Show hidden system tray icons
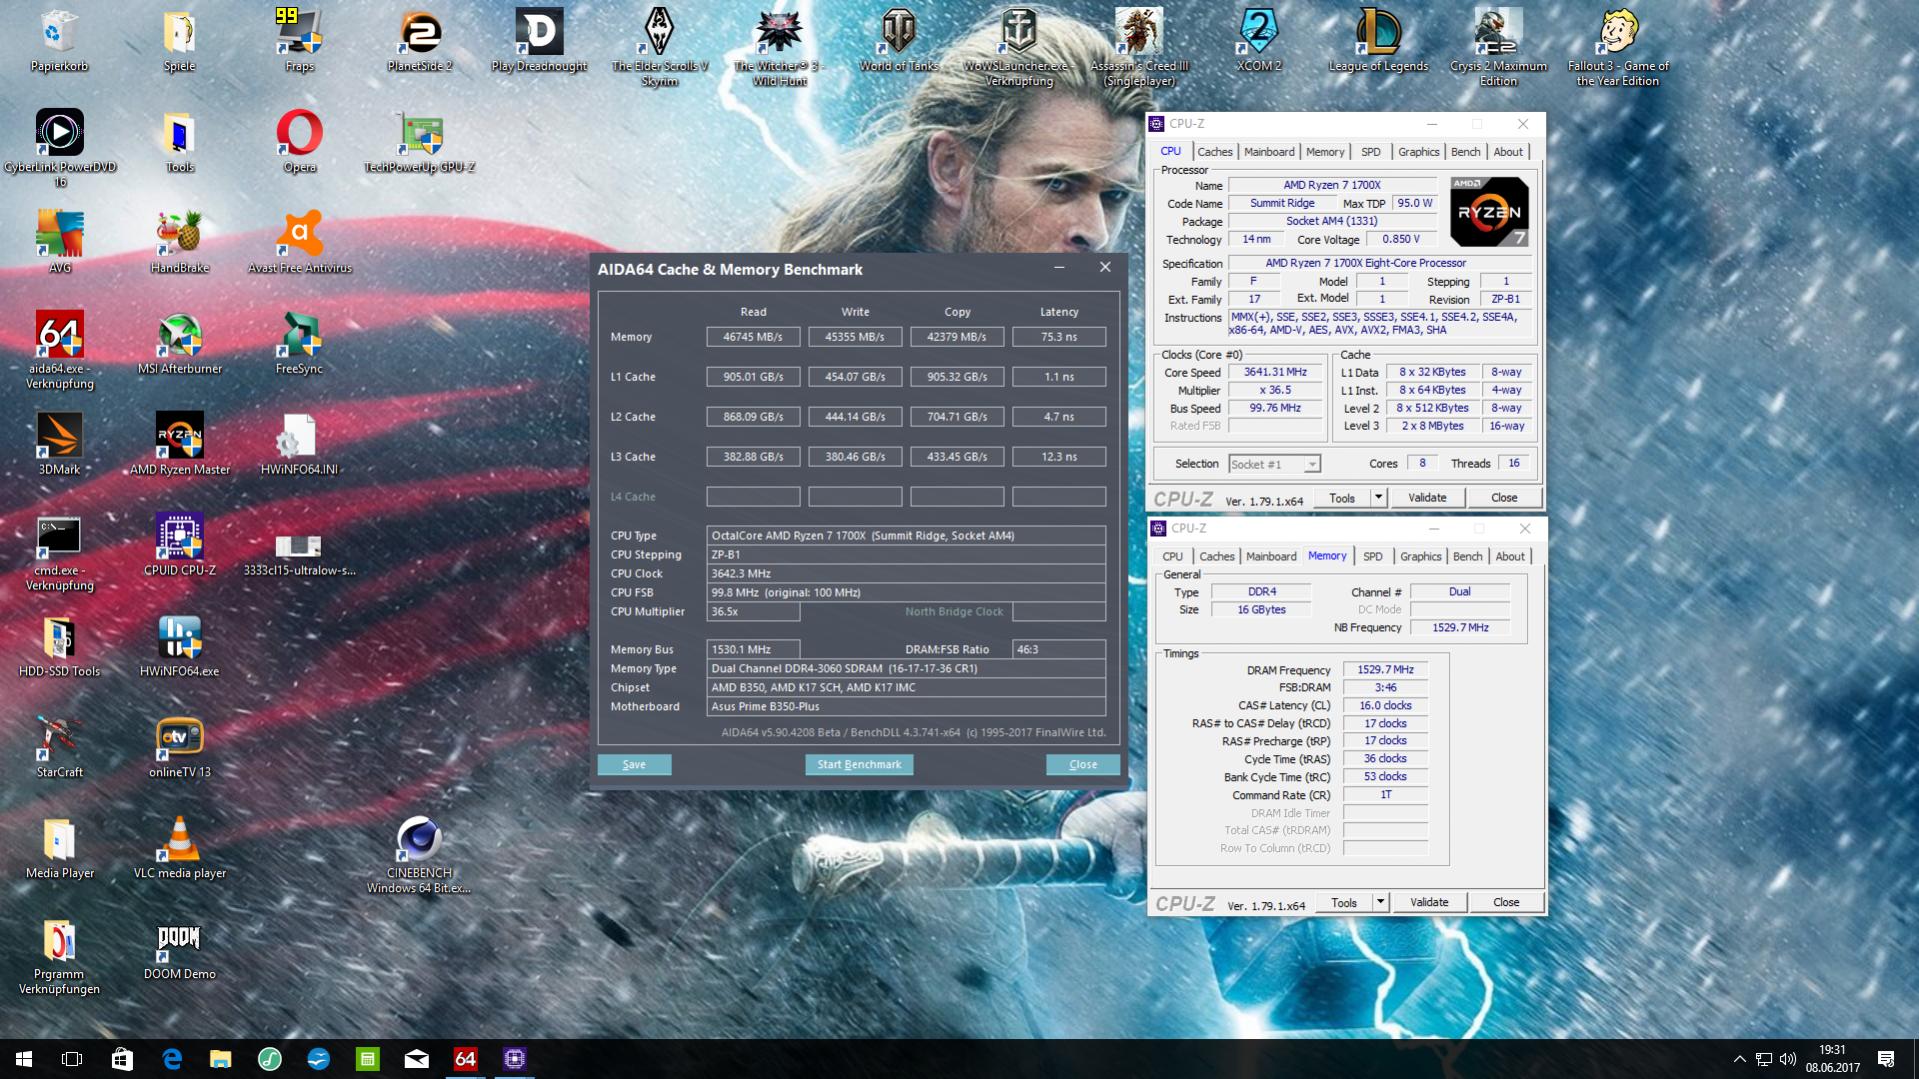Viewport: 1919px width, 1079px height. [x=1740, y=1059]
